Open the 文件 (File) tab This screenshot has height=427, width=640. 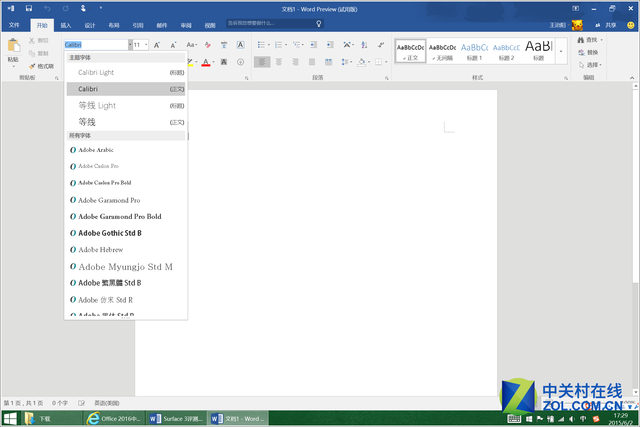pos(14,25)
